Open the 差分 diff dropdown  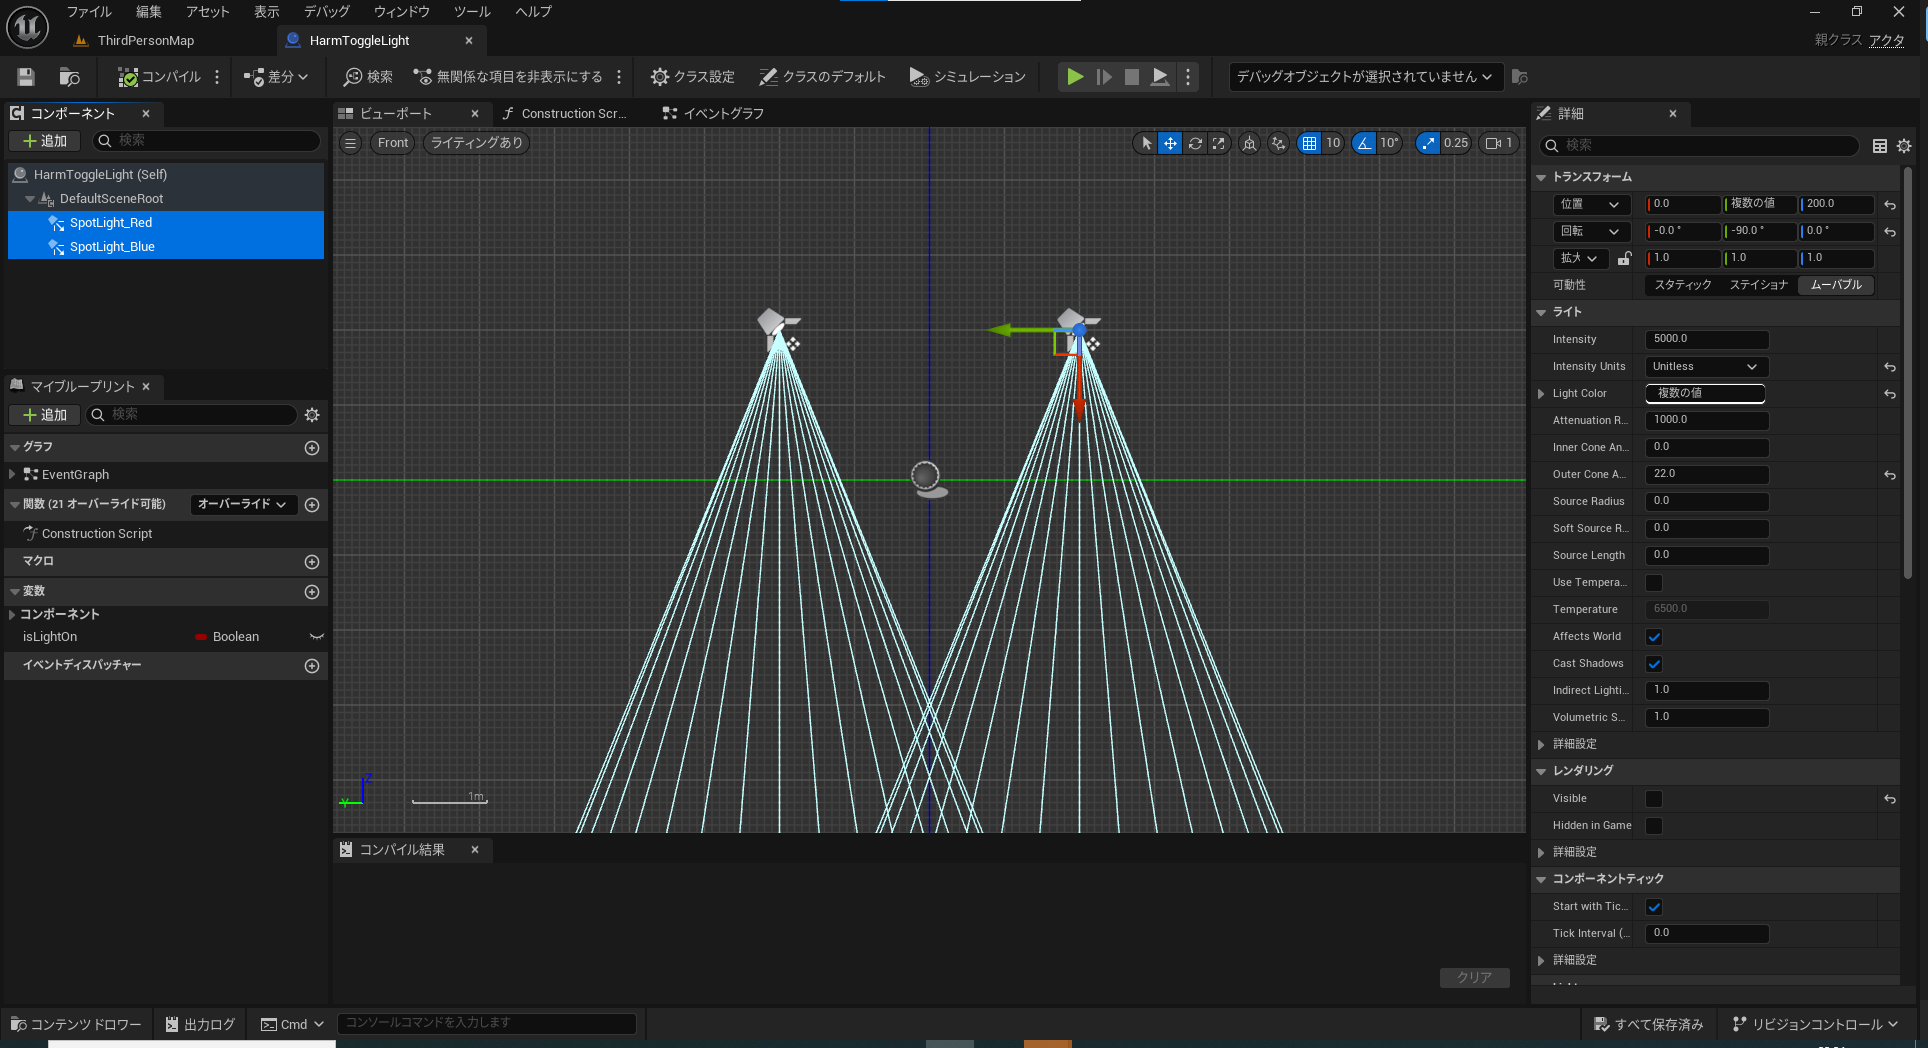(x=276, y=77)
